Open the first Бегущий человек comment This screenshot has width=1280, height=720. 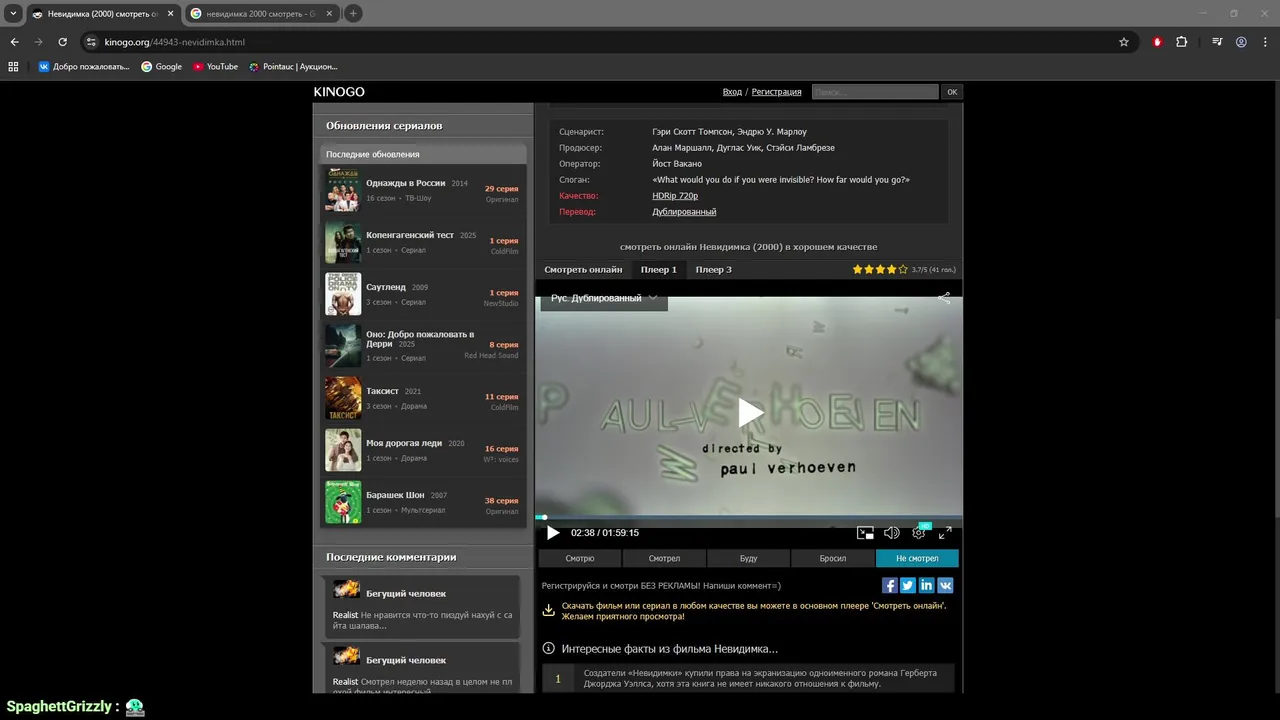click(x=421, y=607)
